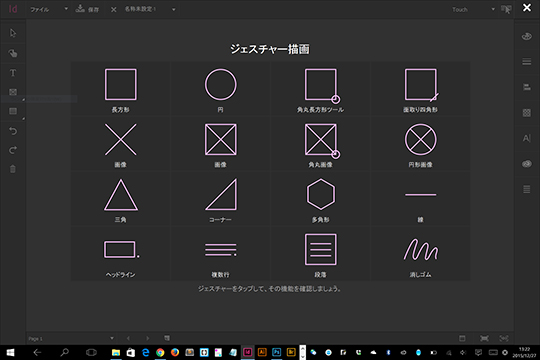Tap the 線 line gesture

pyautogui.click(x=420, y=199)
